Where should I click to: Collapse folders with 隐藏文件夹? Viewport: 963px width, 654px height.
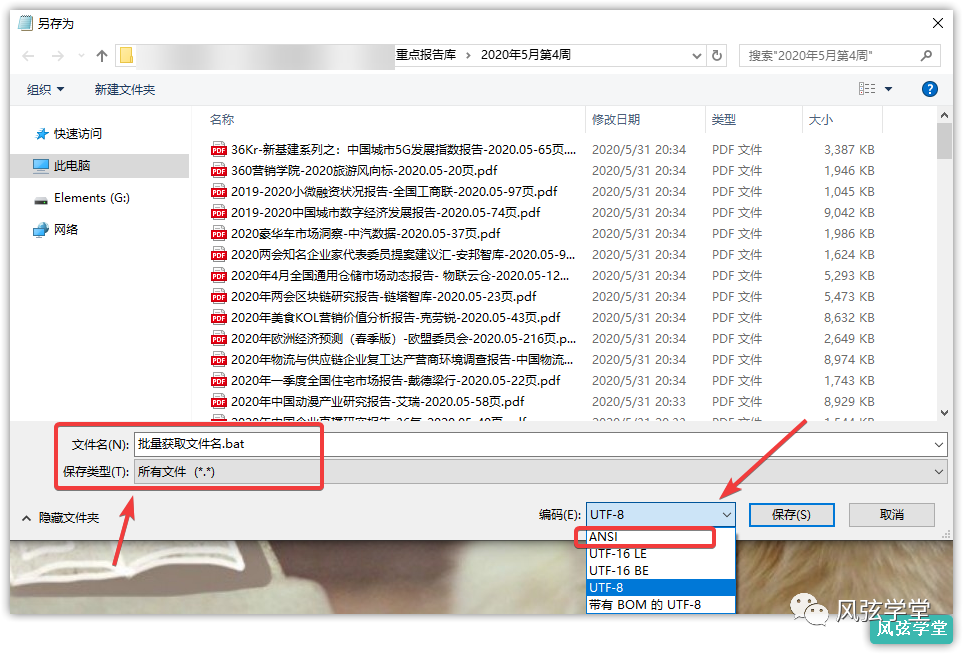click(x=60, y=518)
